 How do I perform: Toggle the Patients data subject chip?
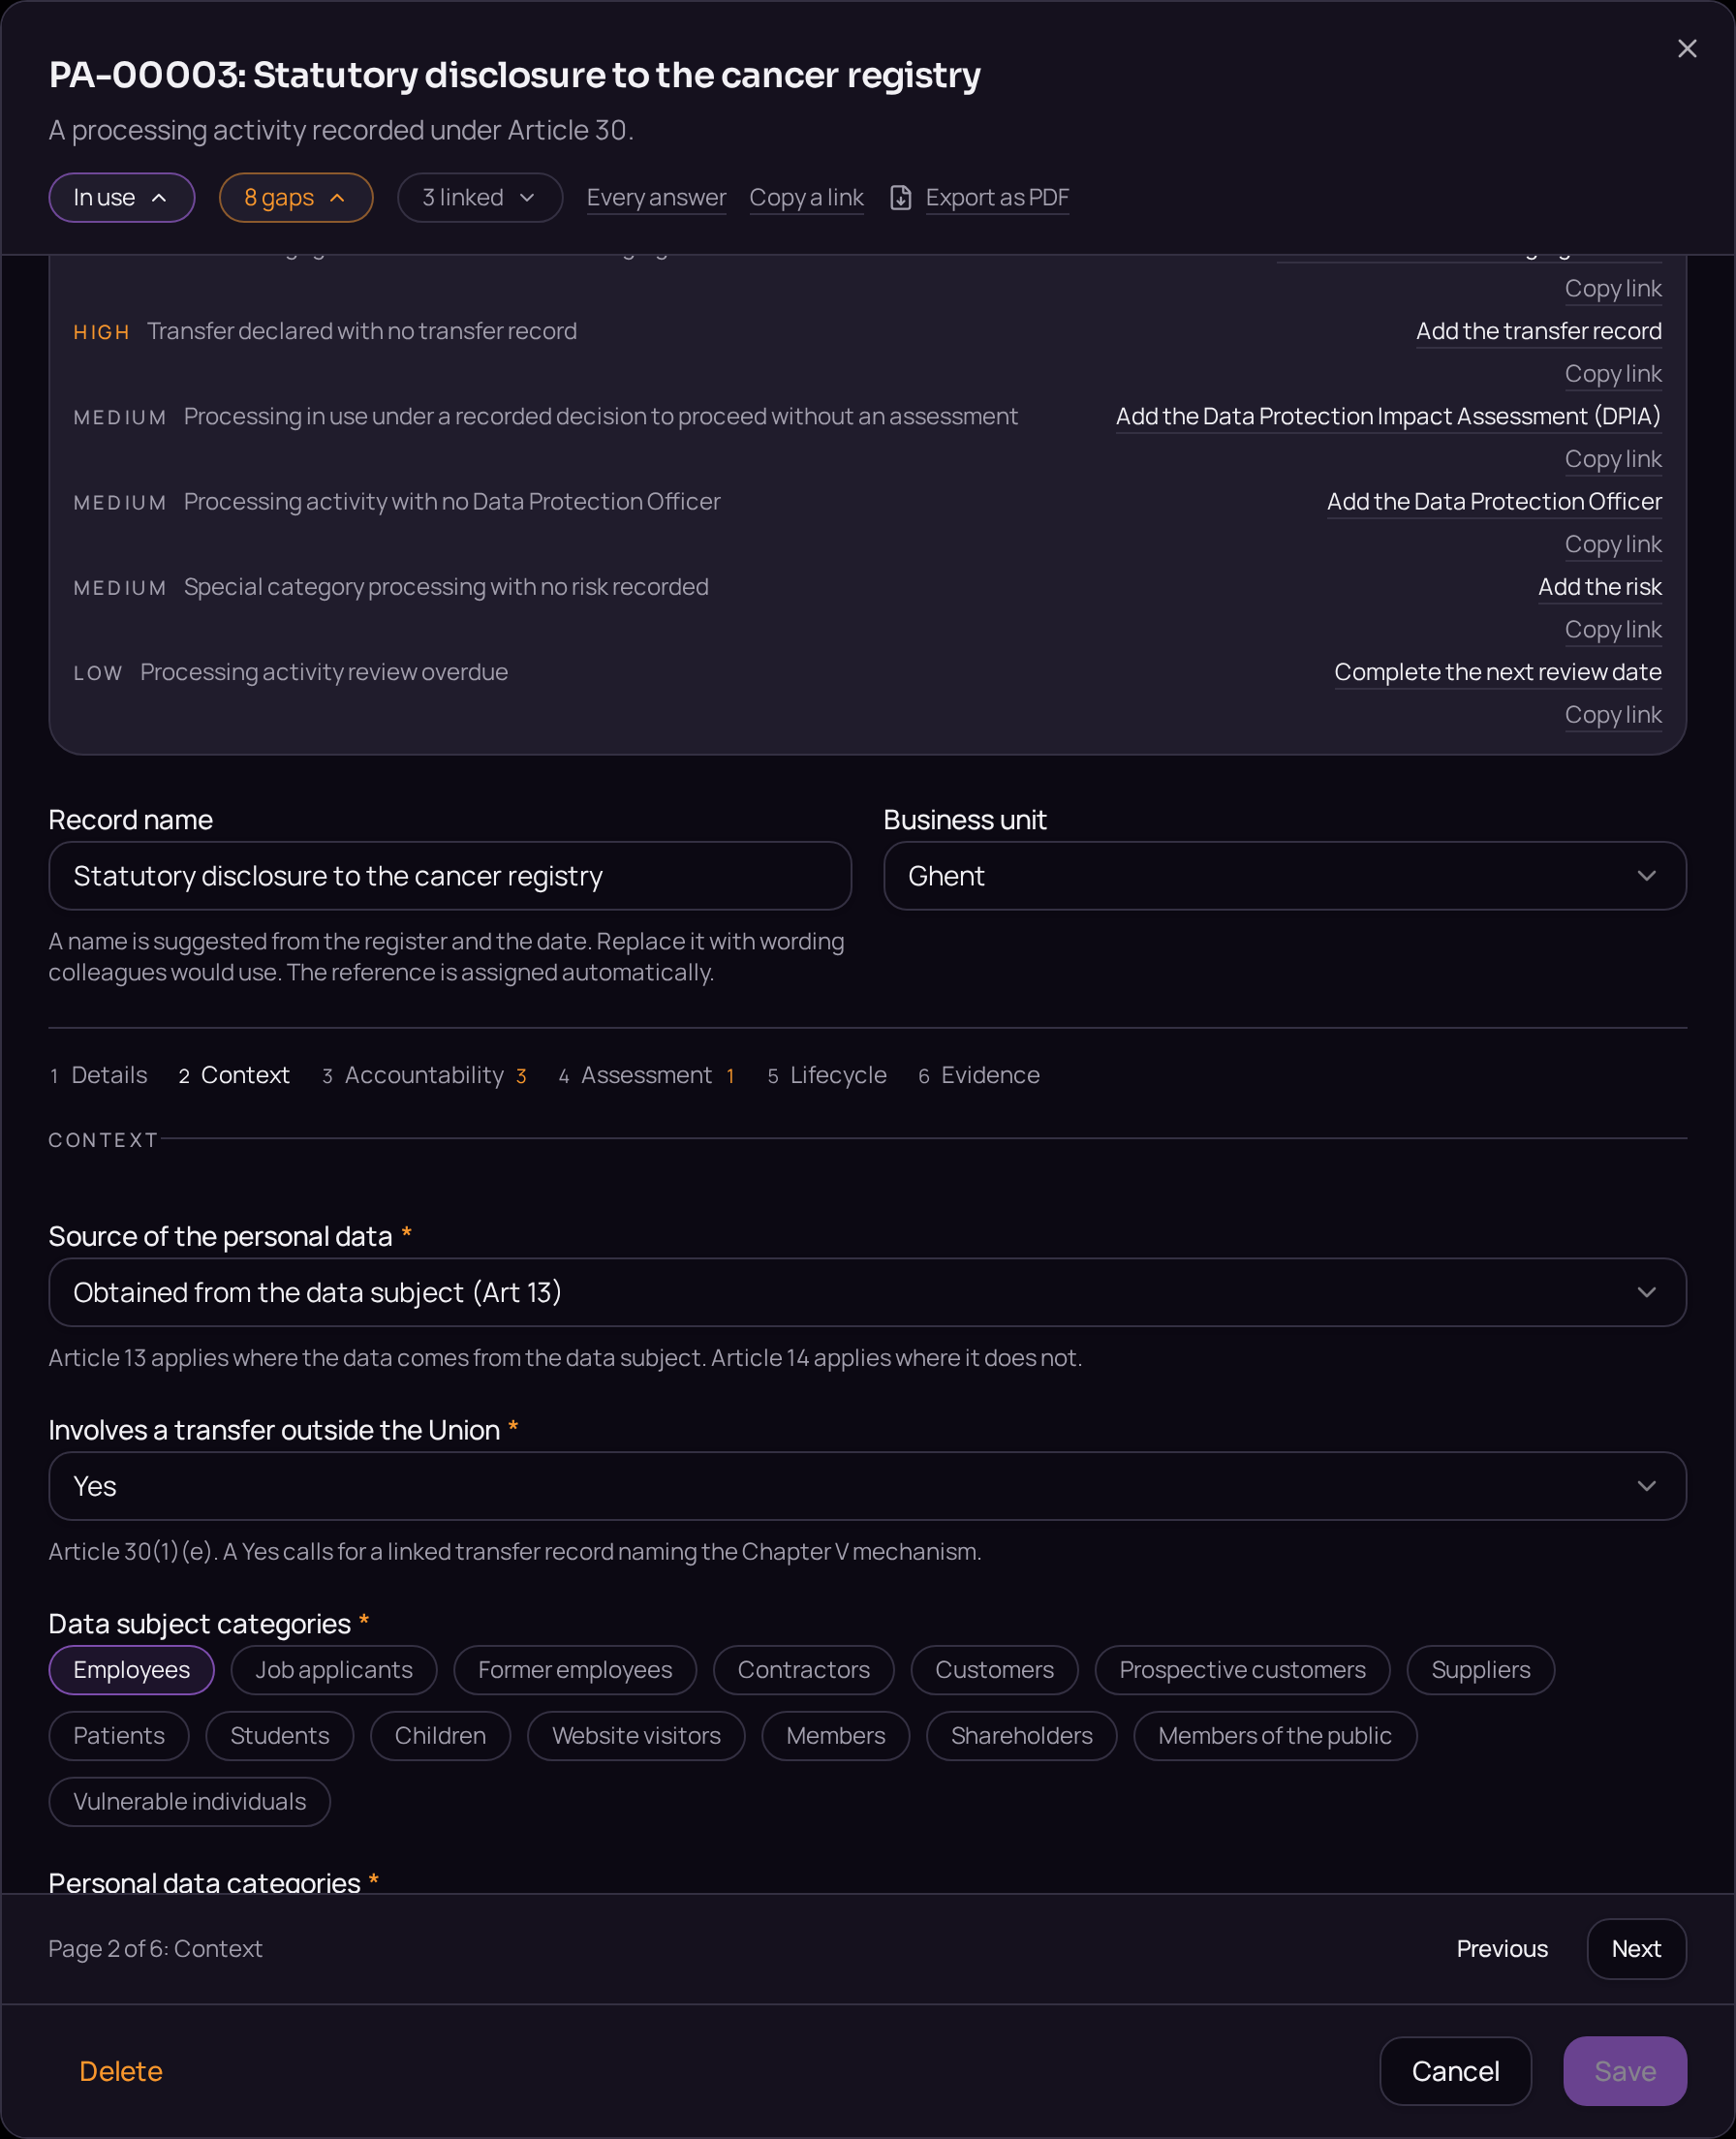(x=119, y=1736)
